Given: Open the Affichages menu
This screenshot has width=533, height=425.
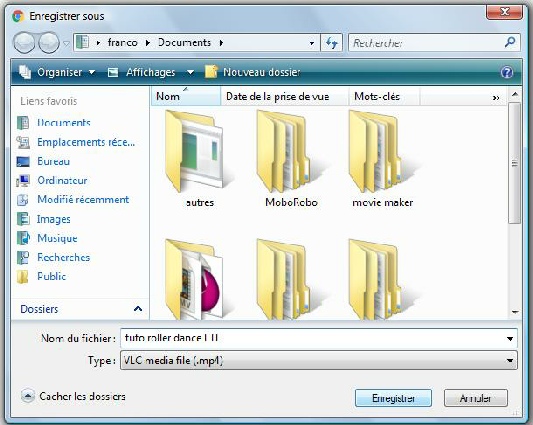Looking at the screenshot, I should coord(151,72).
